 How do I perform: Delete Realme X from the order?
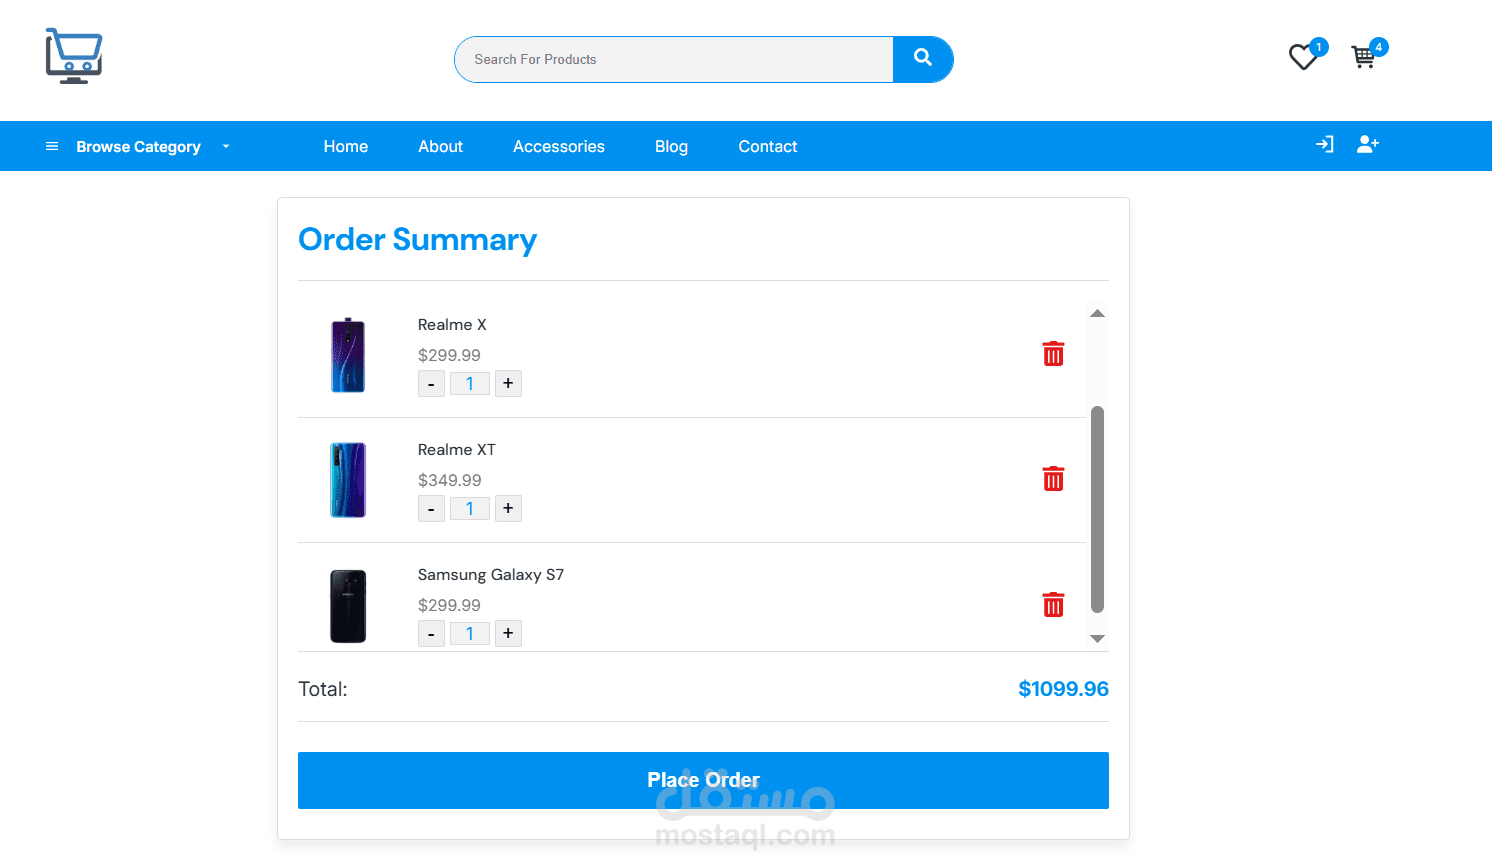[x=1053, y=354]
